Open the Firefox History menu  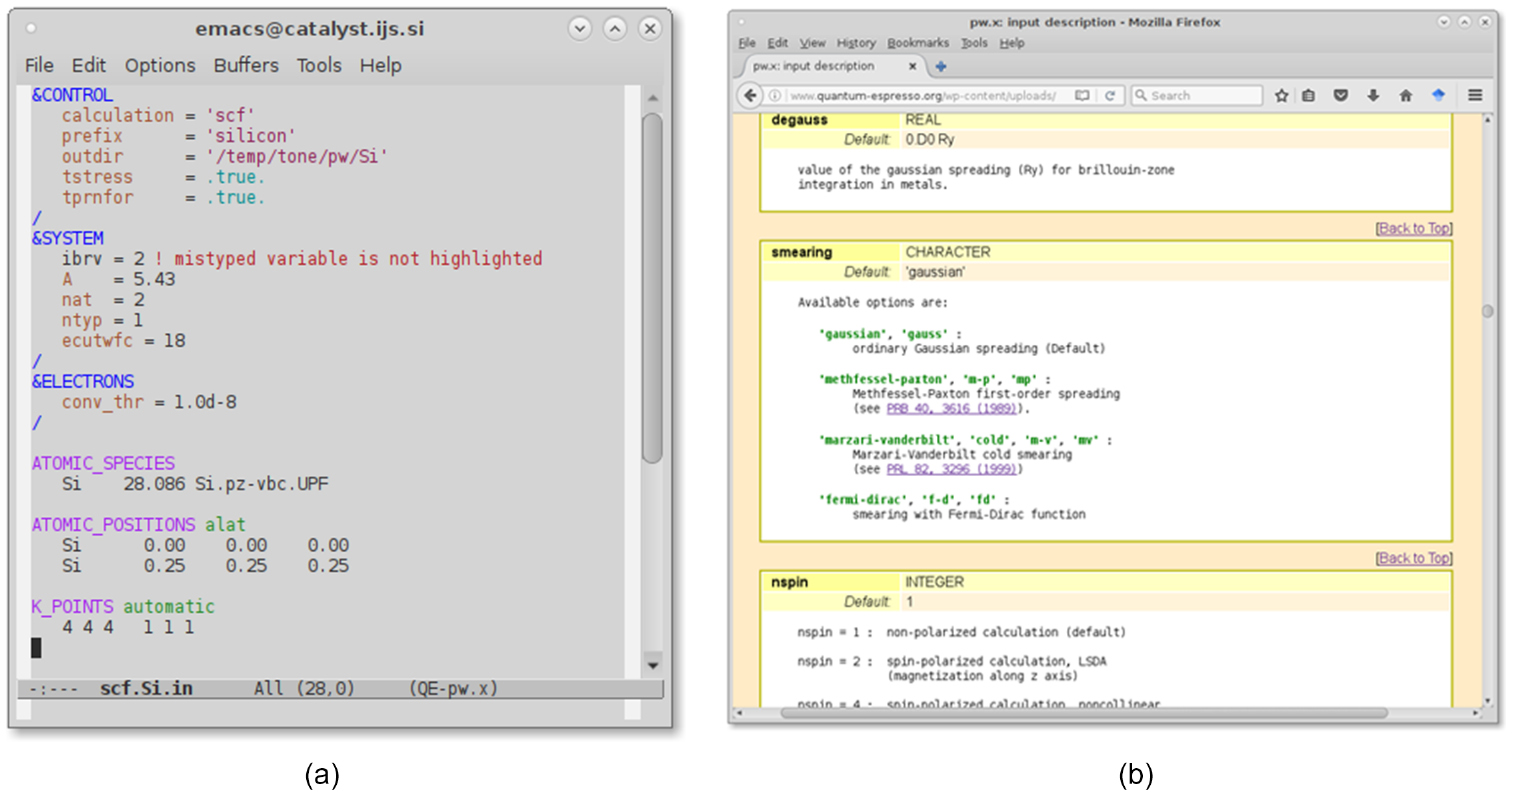[856, 43]
